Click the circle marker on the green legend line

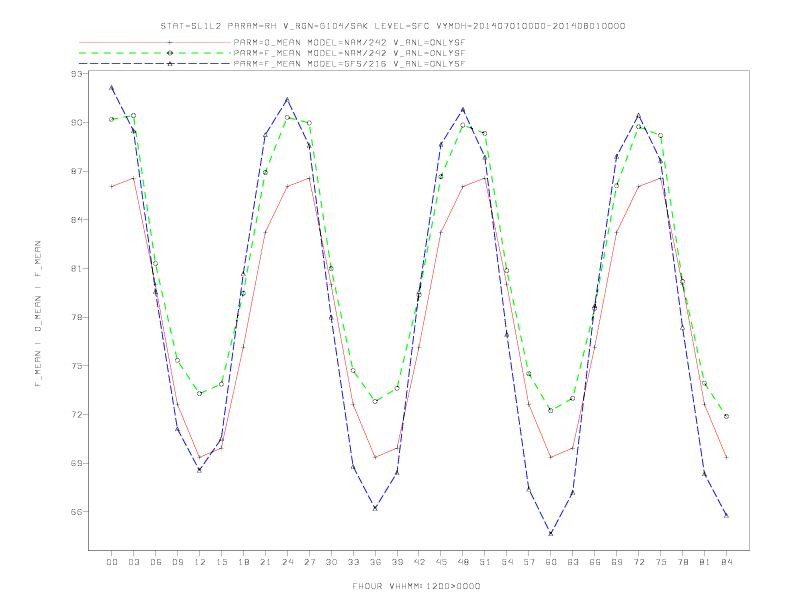170,53
